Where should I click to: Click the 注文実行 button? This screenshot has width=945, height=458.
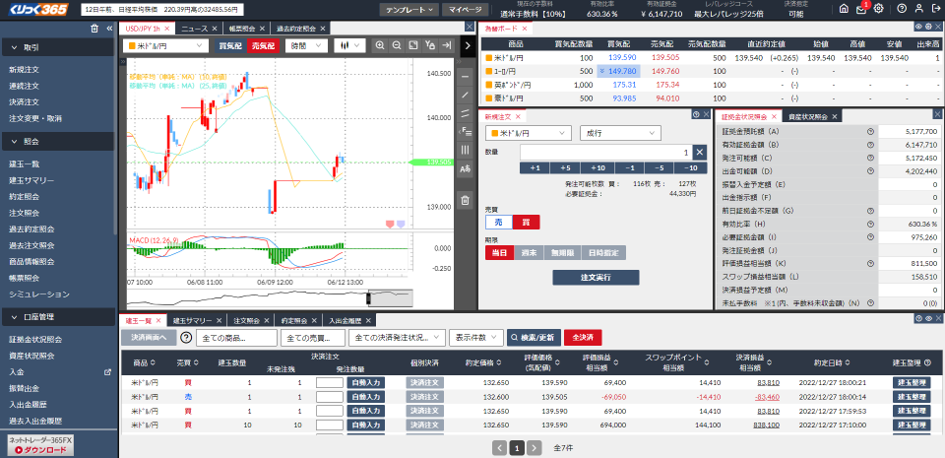(x=595, y=277)
